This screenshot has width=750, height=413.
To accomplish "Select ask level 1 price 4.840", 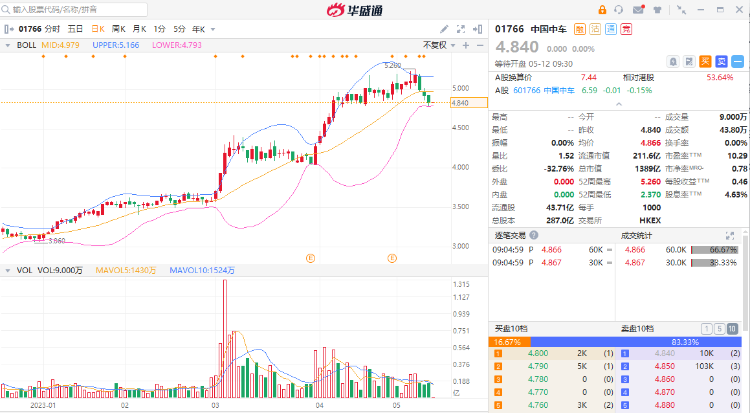I will pos(665,353).
